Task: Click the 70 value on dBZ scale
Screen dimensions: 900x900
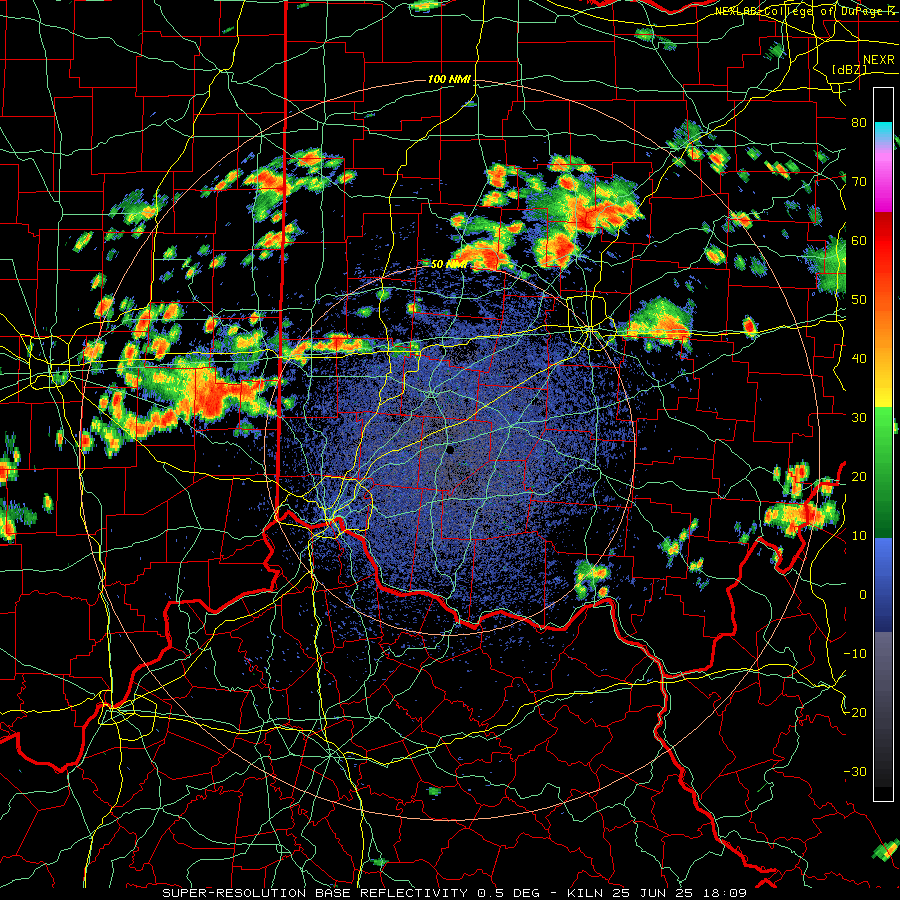Action: pyautogui.click(x=859, y=181)
